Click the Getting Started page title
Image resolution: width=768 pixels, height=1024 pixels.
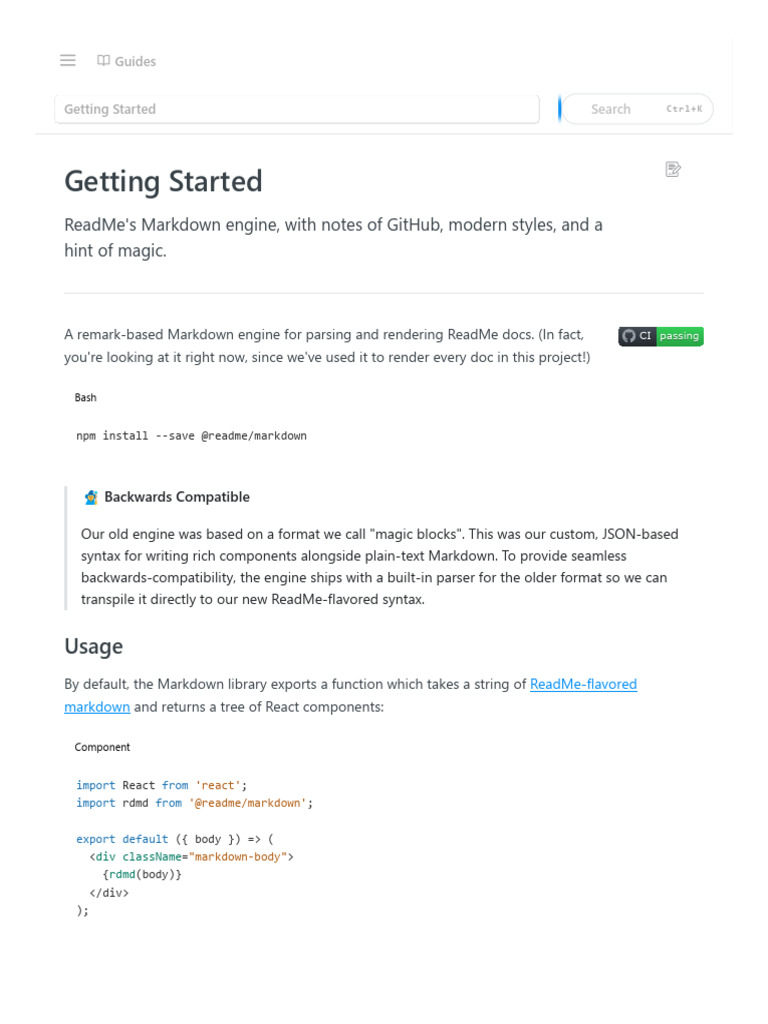pyautogui.click(x=163, y=181)
